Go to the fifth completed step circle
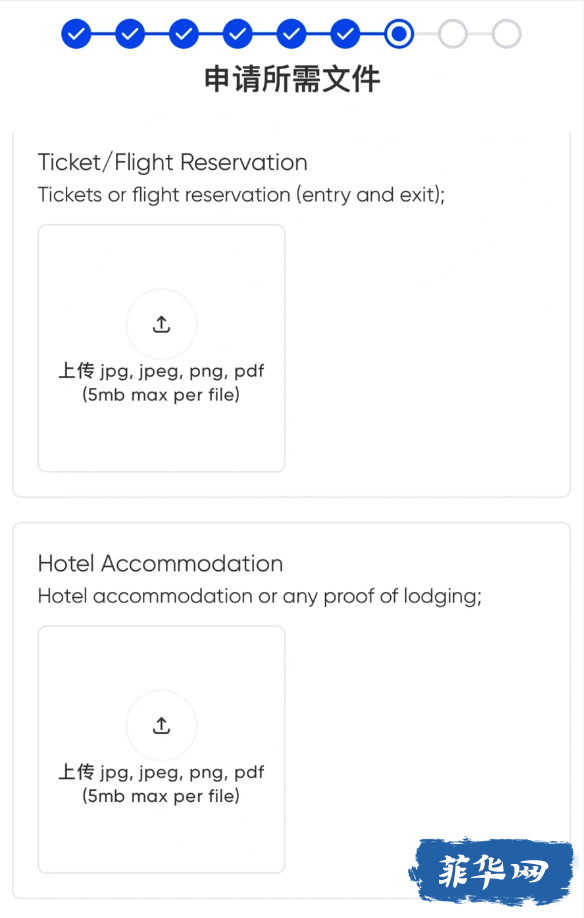584x918 pixels. [x=291, y=34]
